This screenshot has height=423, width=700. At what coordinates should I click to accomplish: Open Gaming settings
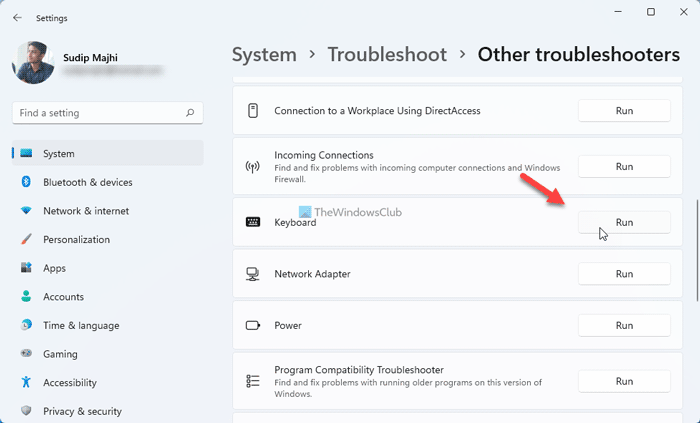coord(60,354)
